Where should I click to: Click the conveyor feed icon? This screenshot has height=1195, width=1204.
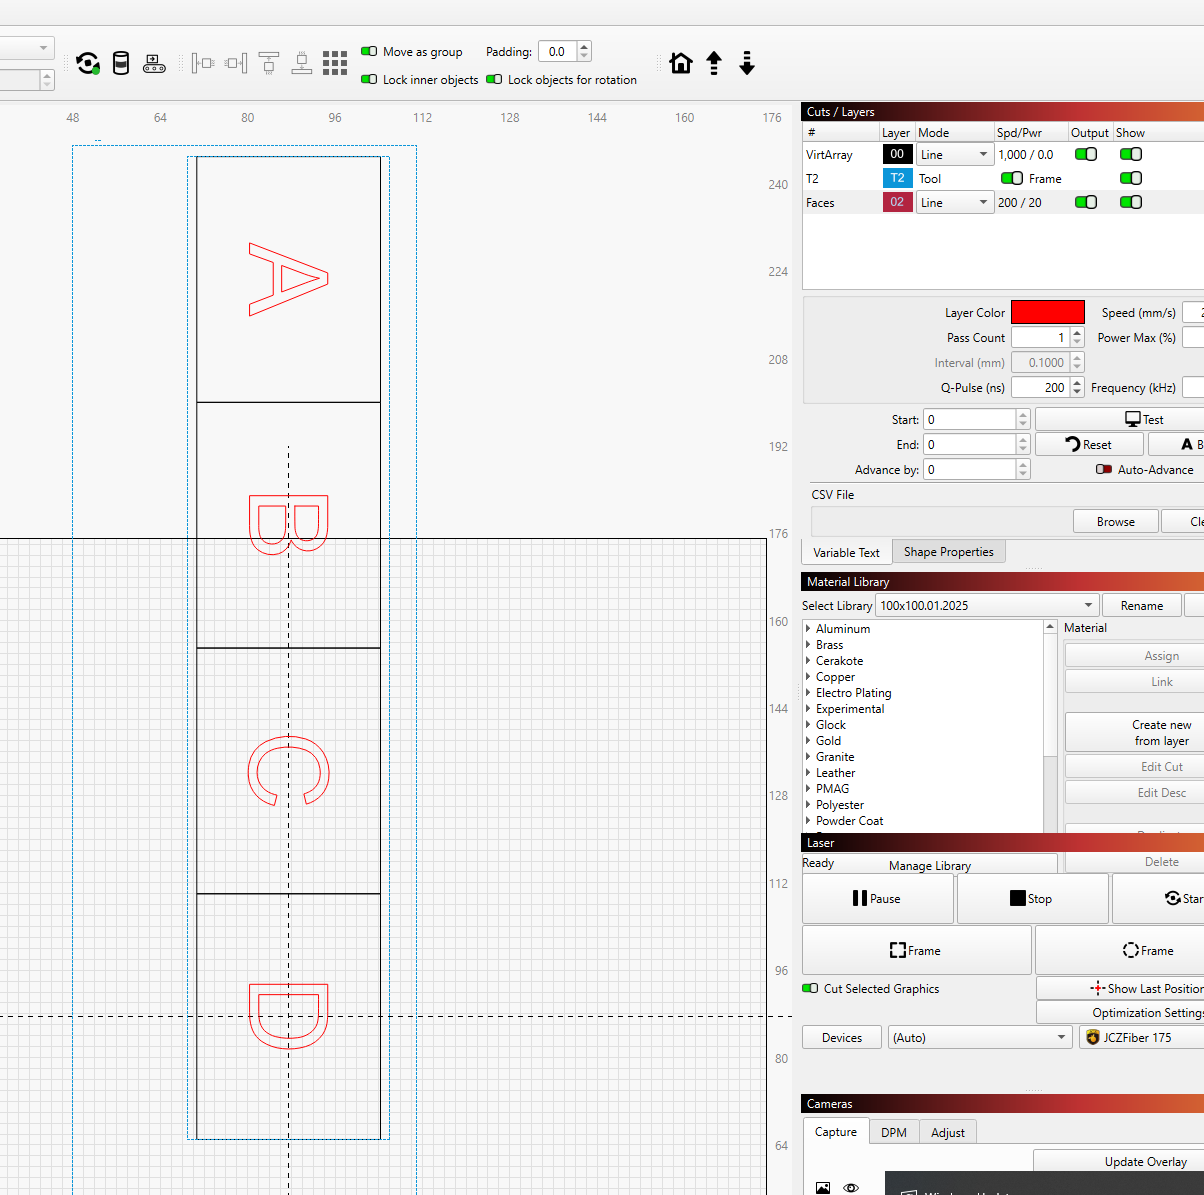[154, 64]
